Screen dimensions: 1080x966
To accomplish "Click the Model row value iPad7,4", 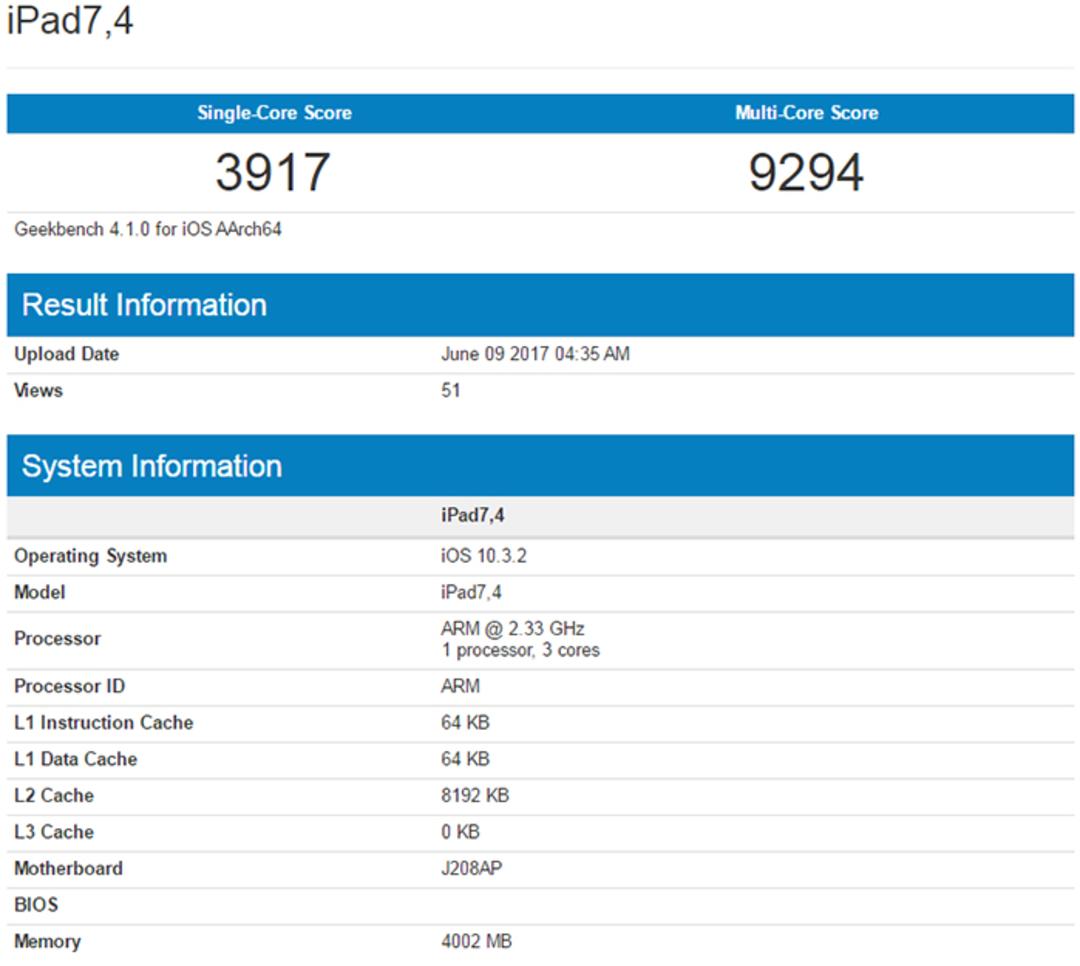I will coord(471,593).
